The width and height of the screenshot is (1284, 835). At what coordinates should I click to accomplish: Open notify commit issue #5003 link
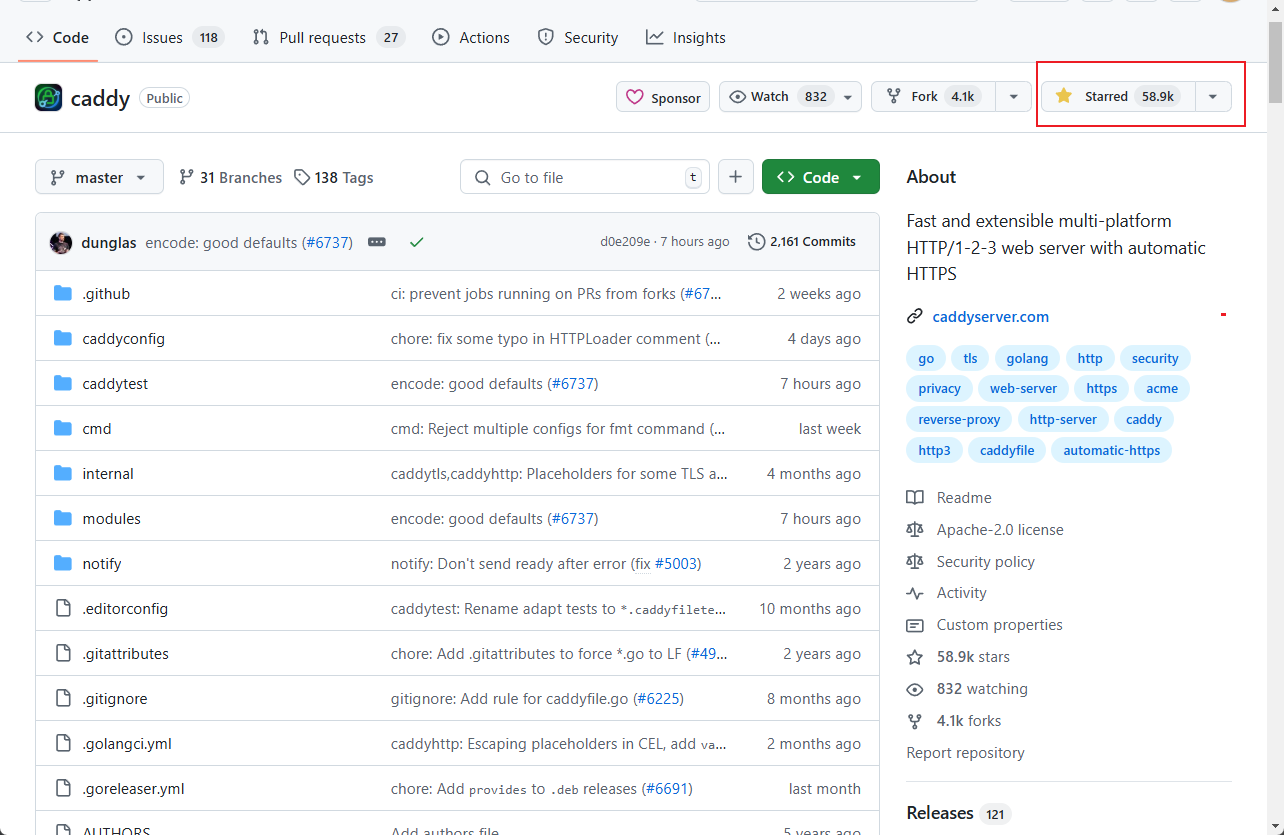(x=676, y=564)
